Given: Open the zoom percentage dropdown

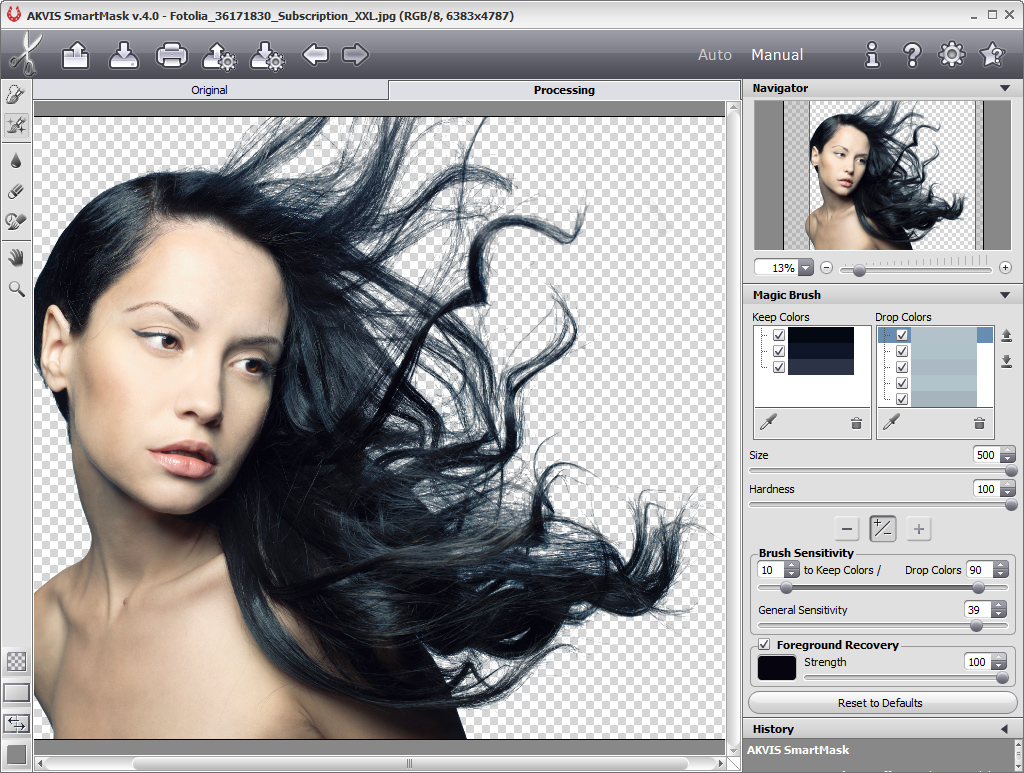Looking at the screenshot, I should [805, 268].
